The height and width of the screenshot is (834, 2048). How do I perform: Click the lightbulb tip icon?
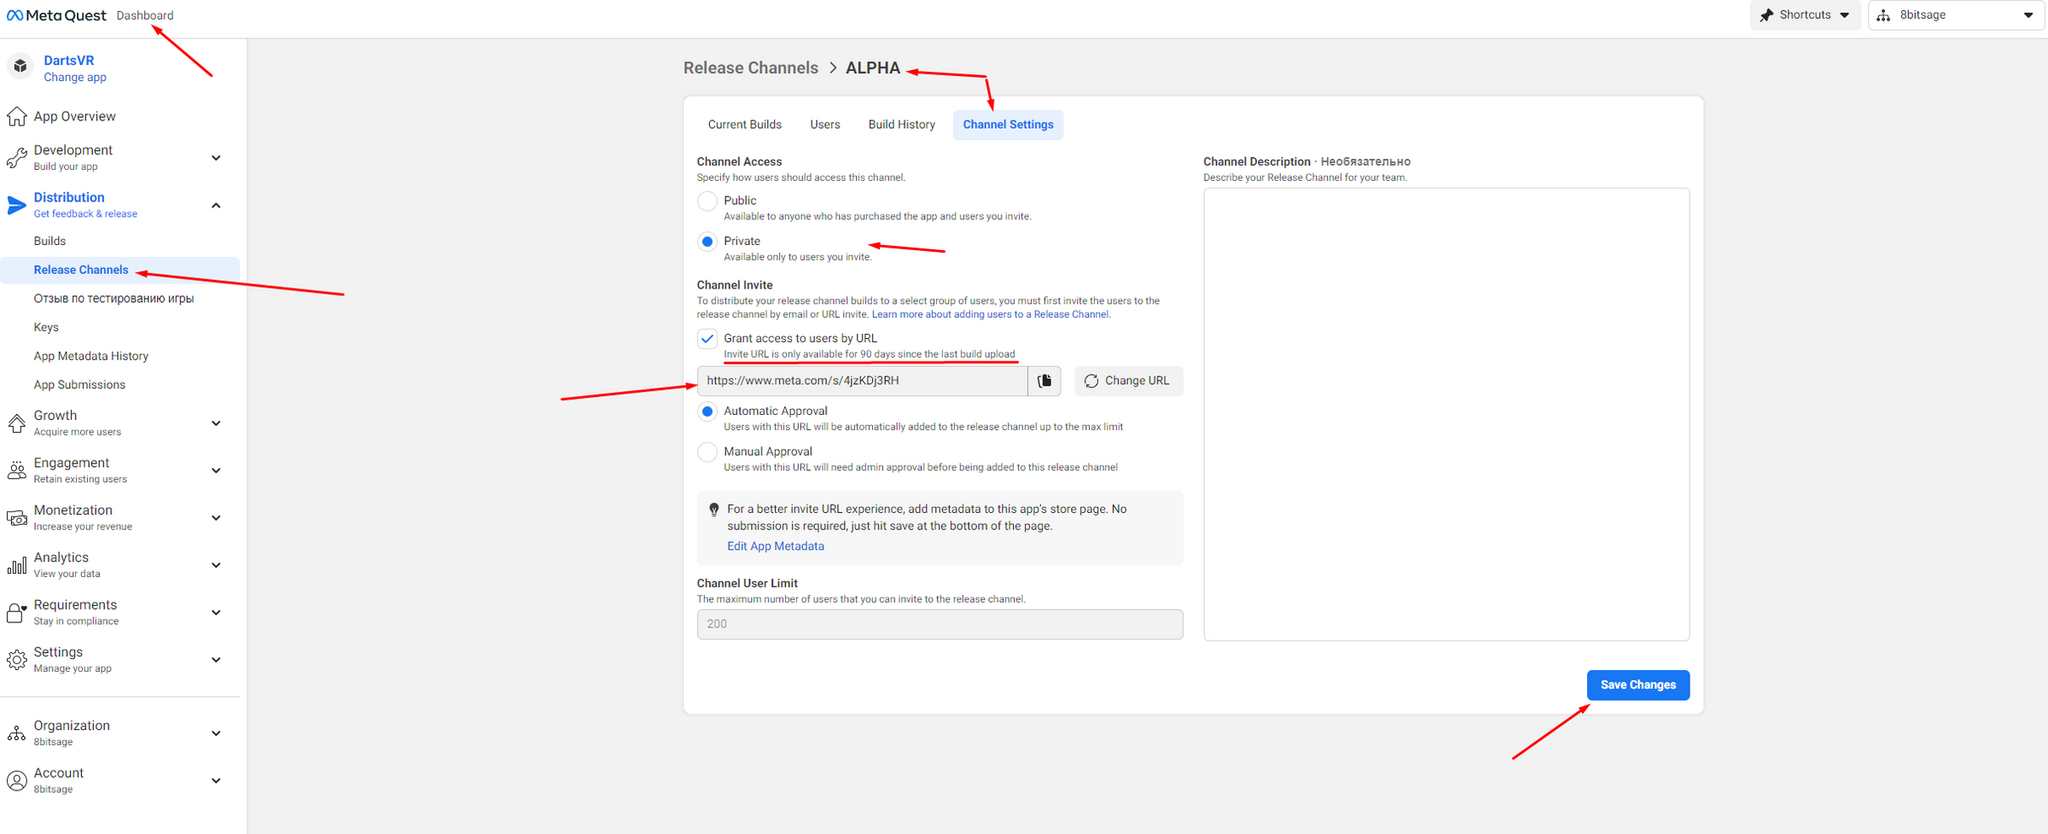pos(714,510)
